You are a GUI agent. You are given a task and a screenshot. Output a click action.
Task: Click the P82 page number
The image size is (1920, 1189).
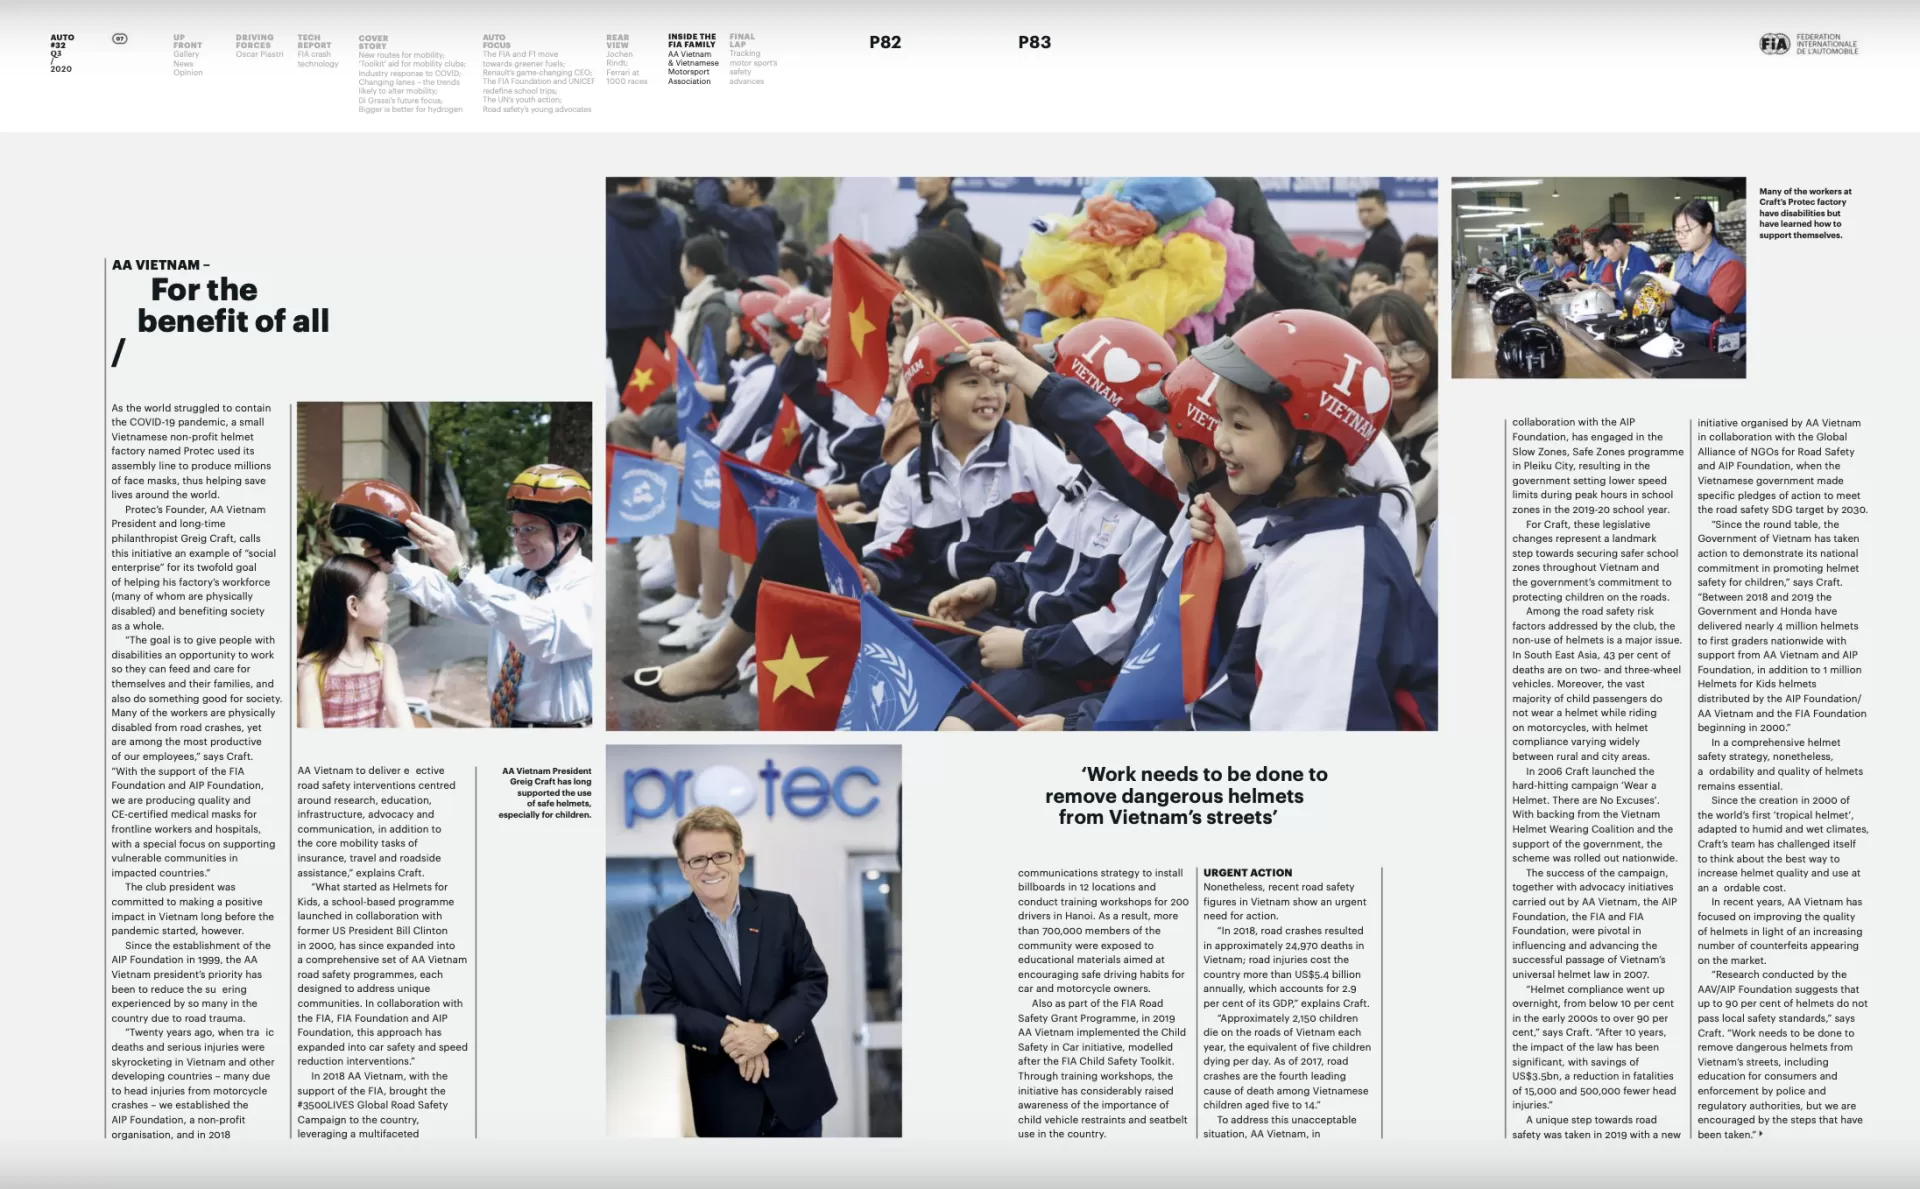[885, 42]
